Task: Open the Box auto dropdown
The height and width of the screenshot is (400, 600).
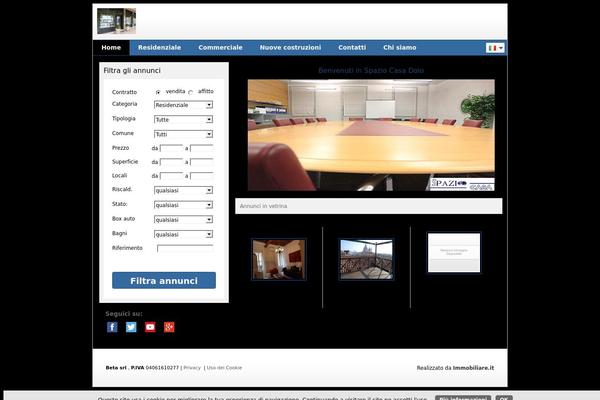Action: click(x=183, y=219)
